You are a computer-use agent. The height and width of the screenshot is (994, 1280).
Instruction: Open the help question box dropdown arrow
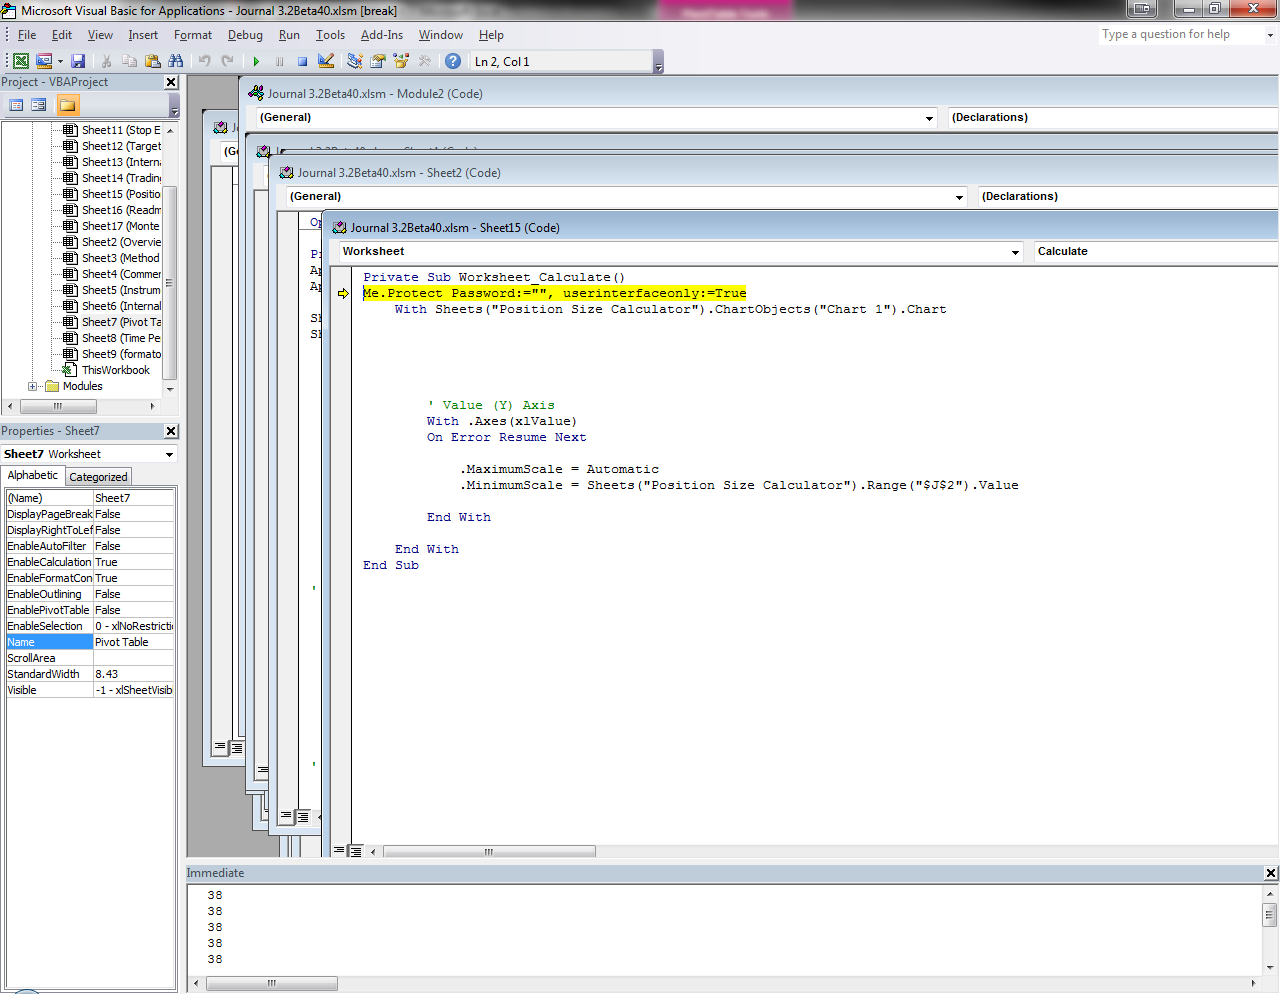point(1270,35)
